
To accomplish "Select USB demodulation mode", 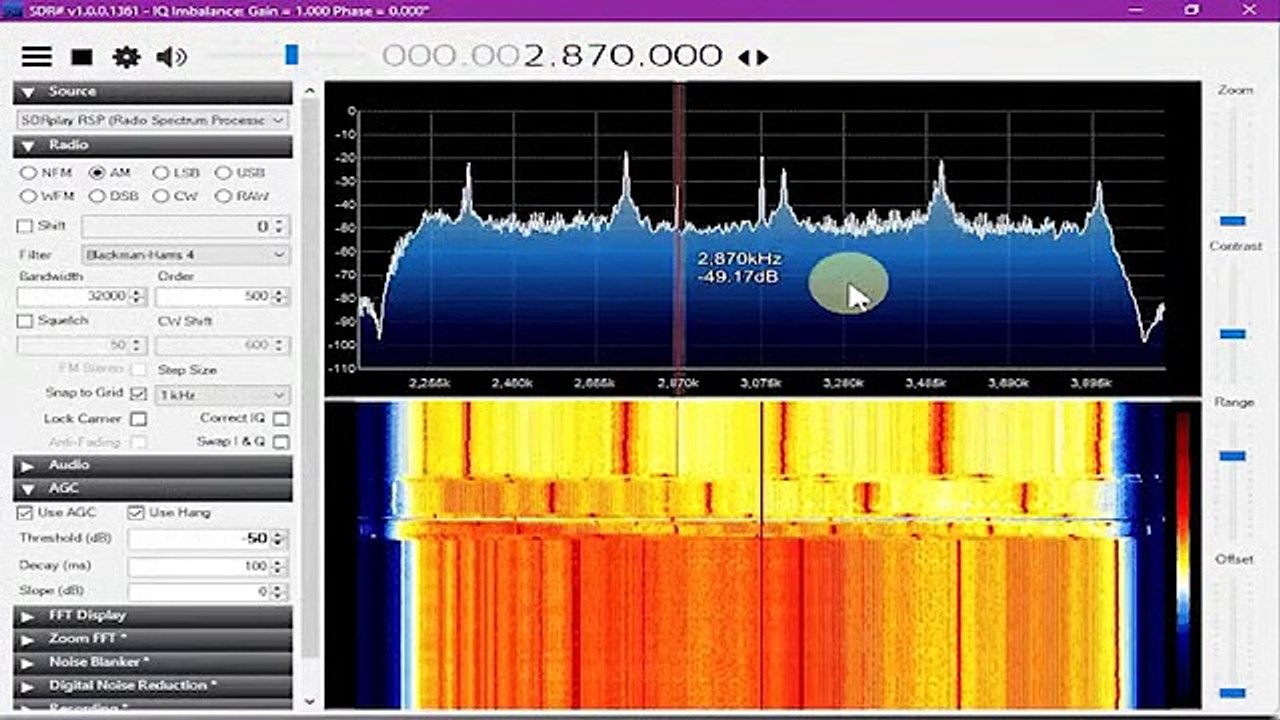I will tap(240, 173).
